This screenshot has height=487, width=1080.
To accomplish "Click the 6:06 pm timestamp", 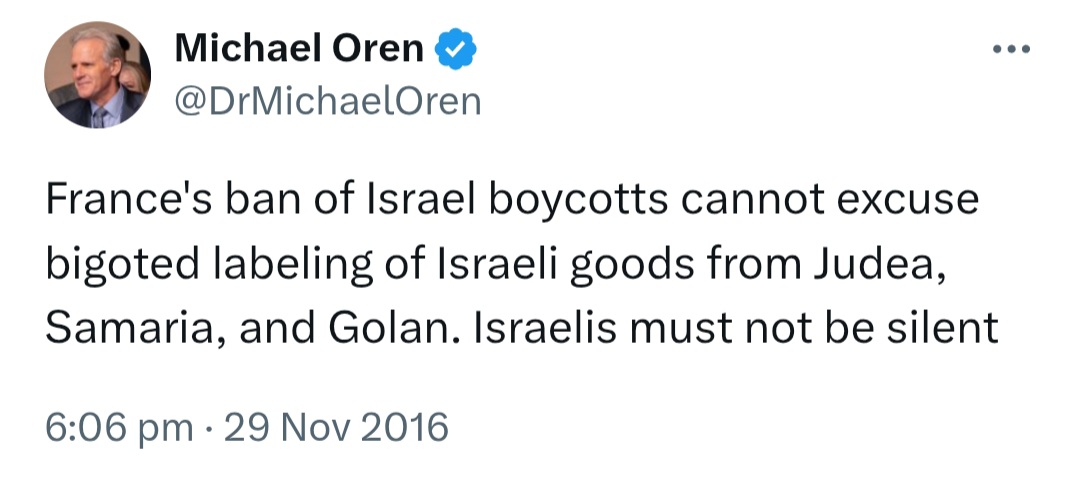I will click(x=120, y=427).
